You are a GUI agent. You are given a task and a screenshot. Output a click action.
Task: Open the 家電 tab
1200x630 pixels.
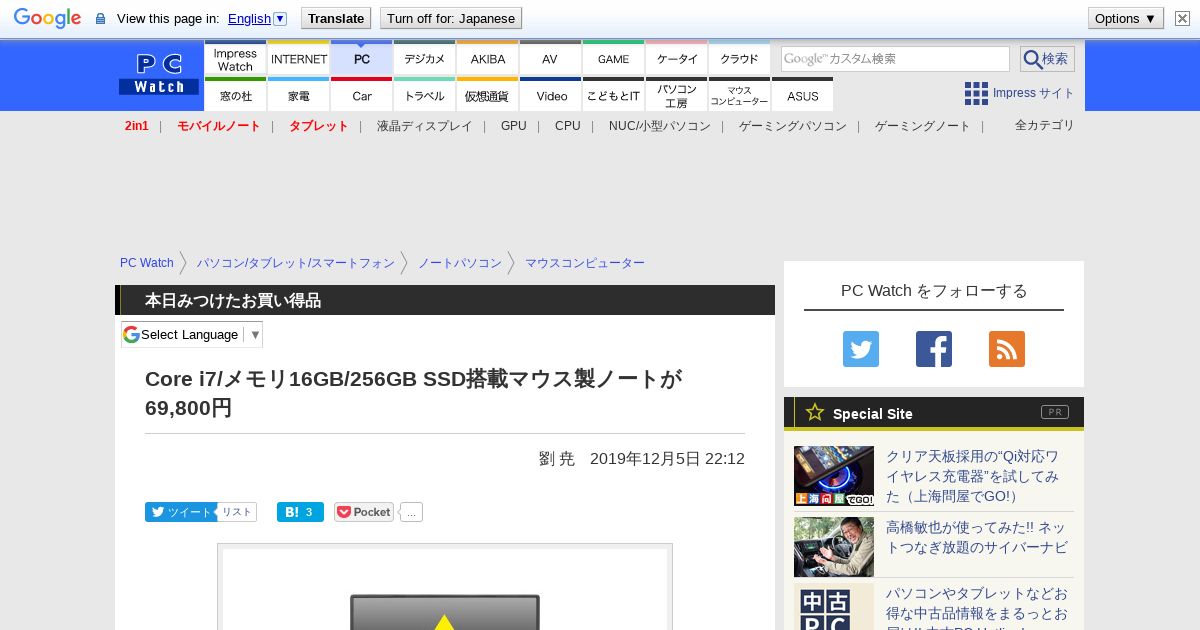click(299, 95)
